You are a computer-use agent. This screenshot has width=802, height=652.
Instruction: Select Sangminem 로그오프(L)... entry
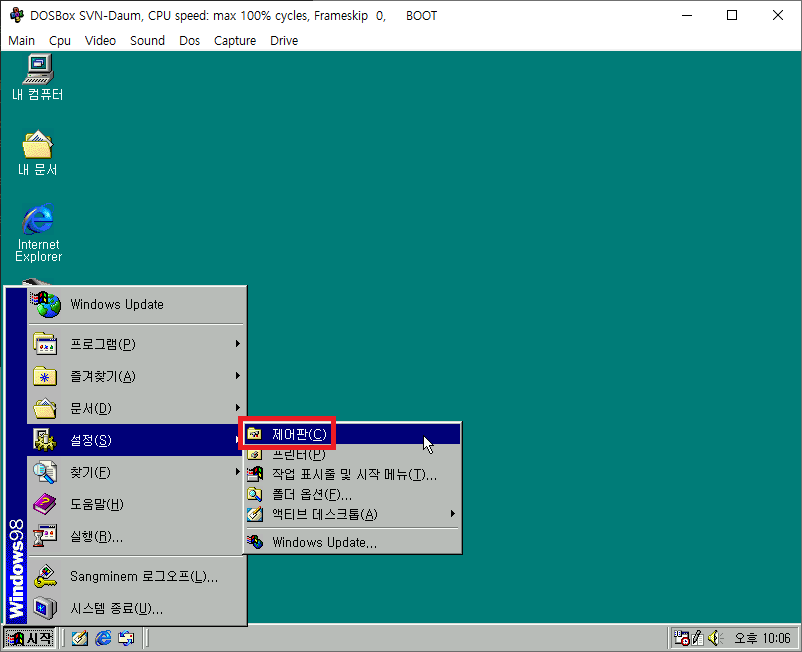[x=137, y=576]
